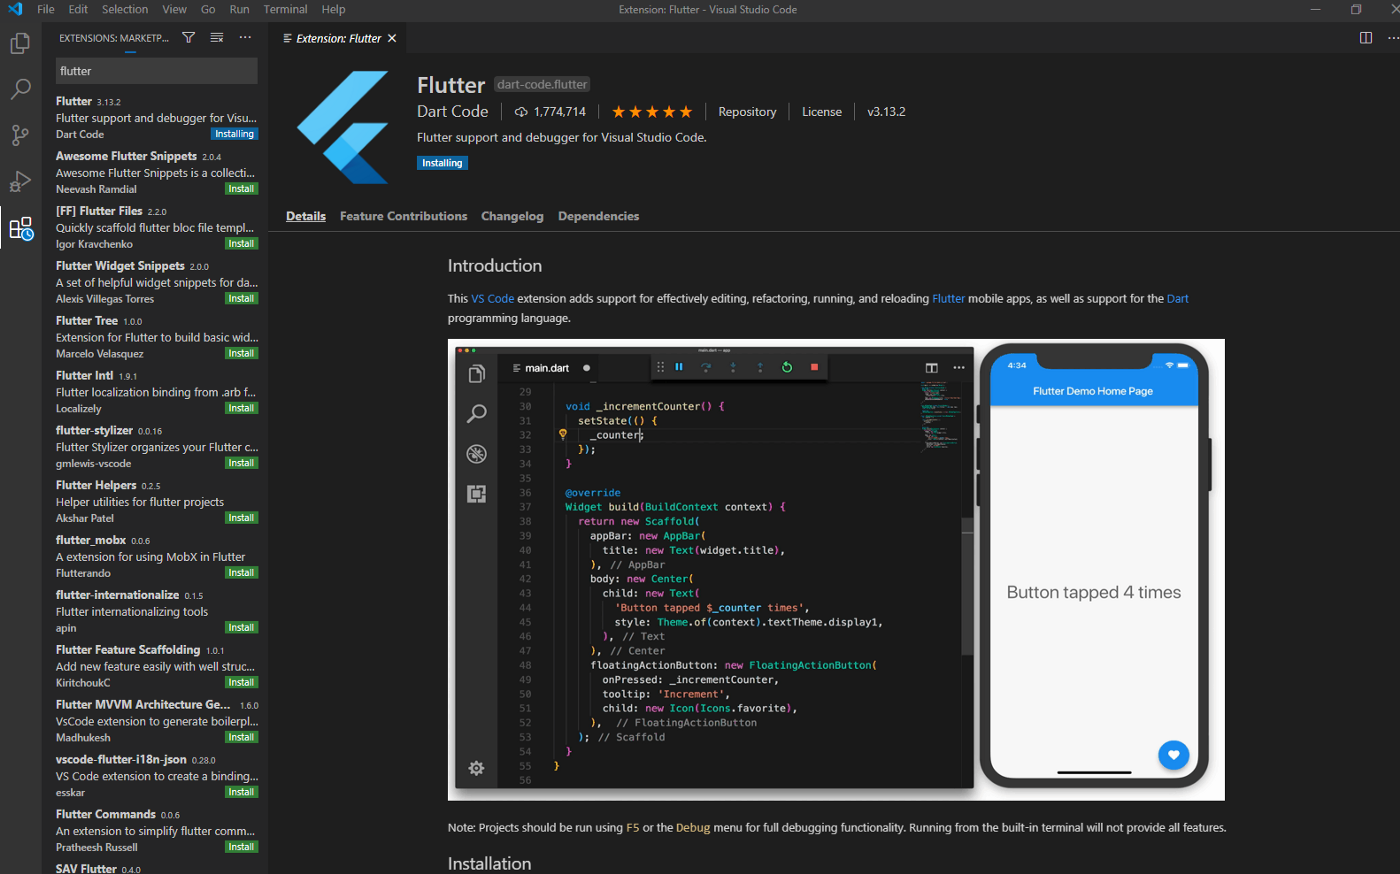Click the clear extensions search results icon
This screenshot has width=1400, height=874.
click(x=217, y=38)
